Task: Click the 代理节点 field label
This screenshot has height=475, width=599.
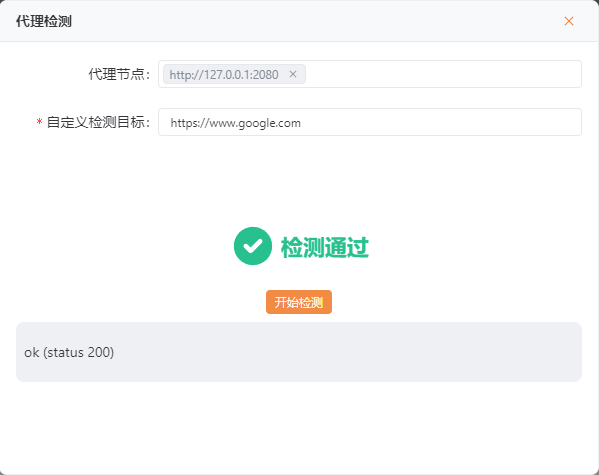Action: 119,74
